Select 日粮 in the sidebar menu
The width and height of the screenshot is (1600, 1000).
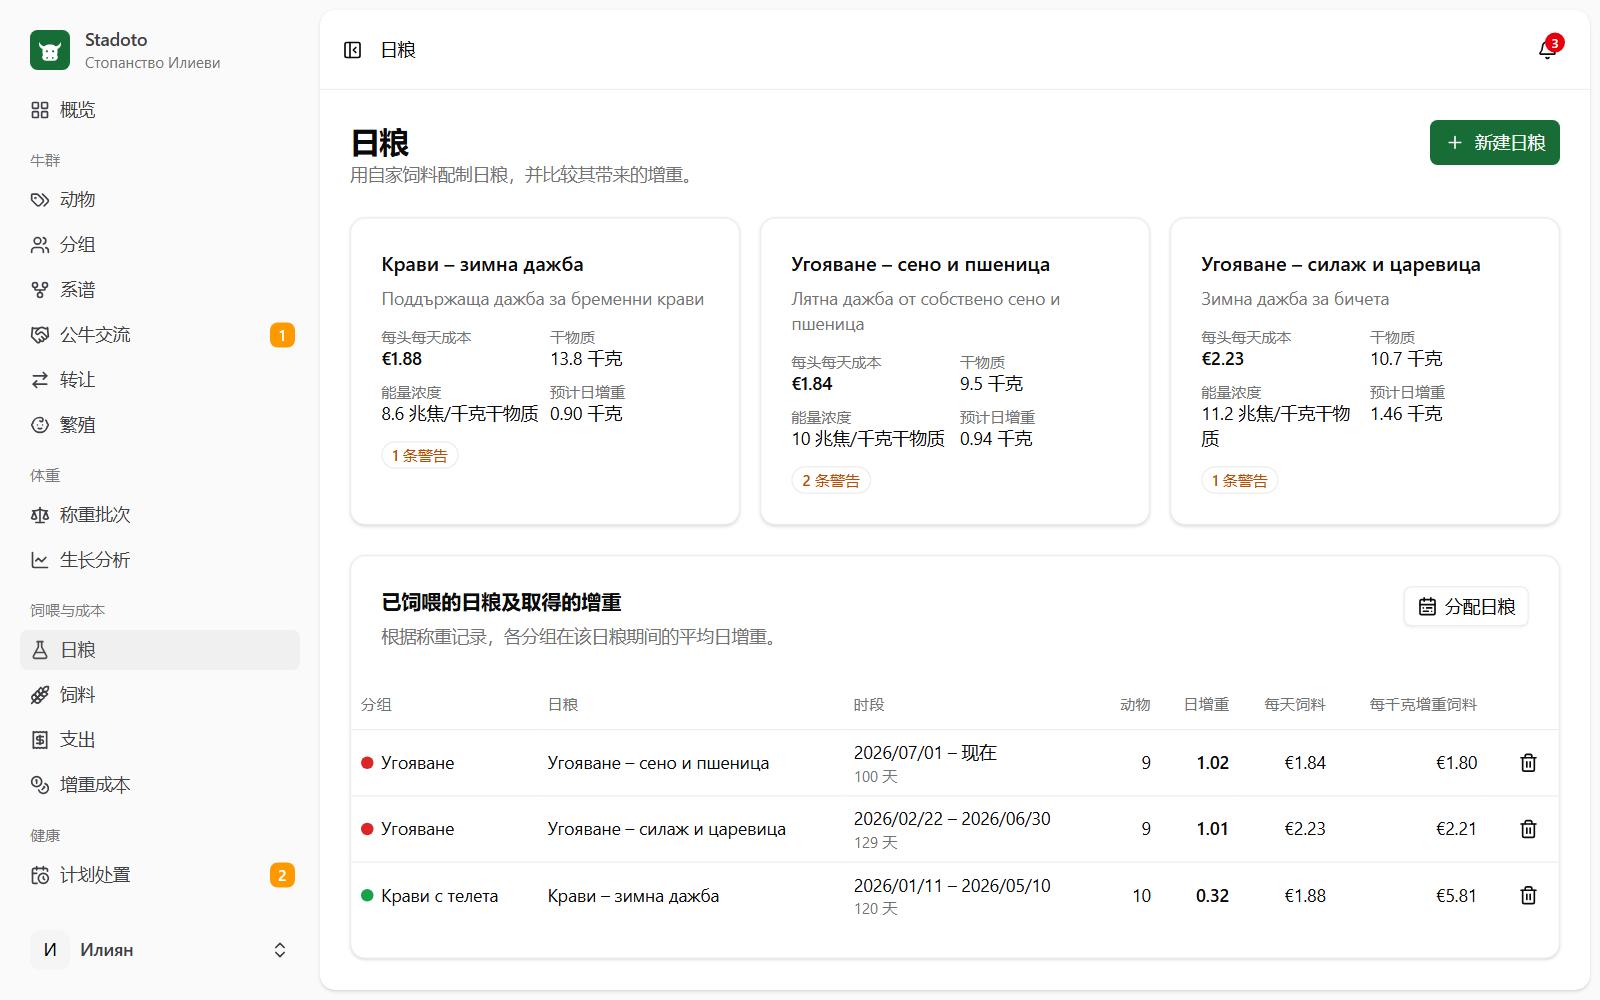pos(160,650)
